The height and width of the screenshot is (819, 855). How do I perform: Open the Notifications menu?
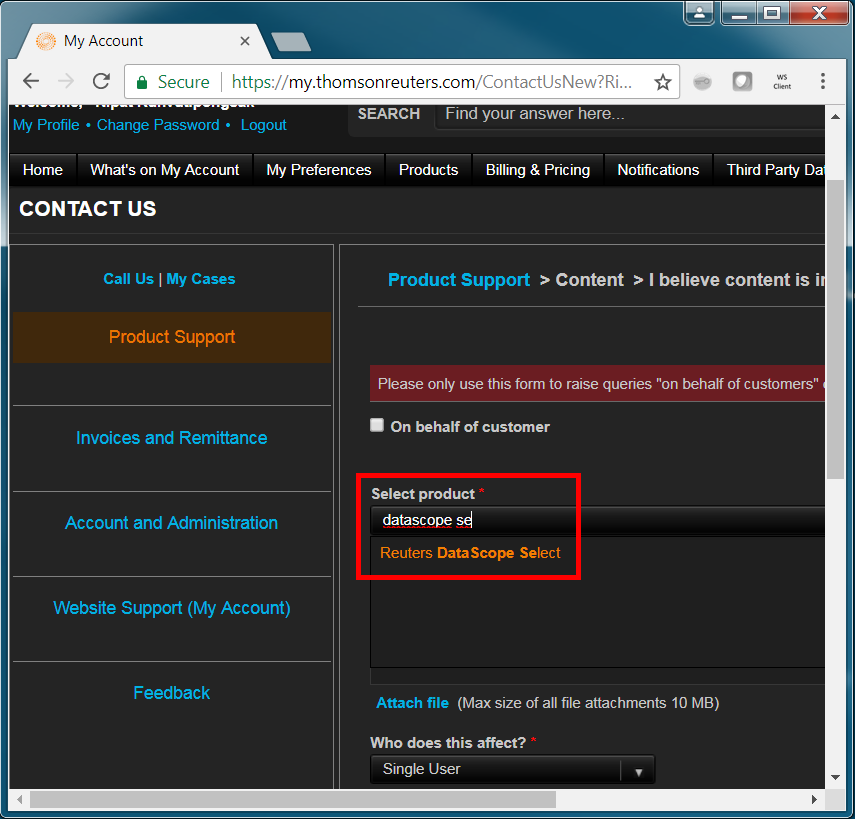pos(658,170)
